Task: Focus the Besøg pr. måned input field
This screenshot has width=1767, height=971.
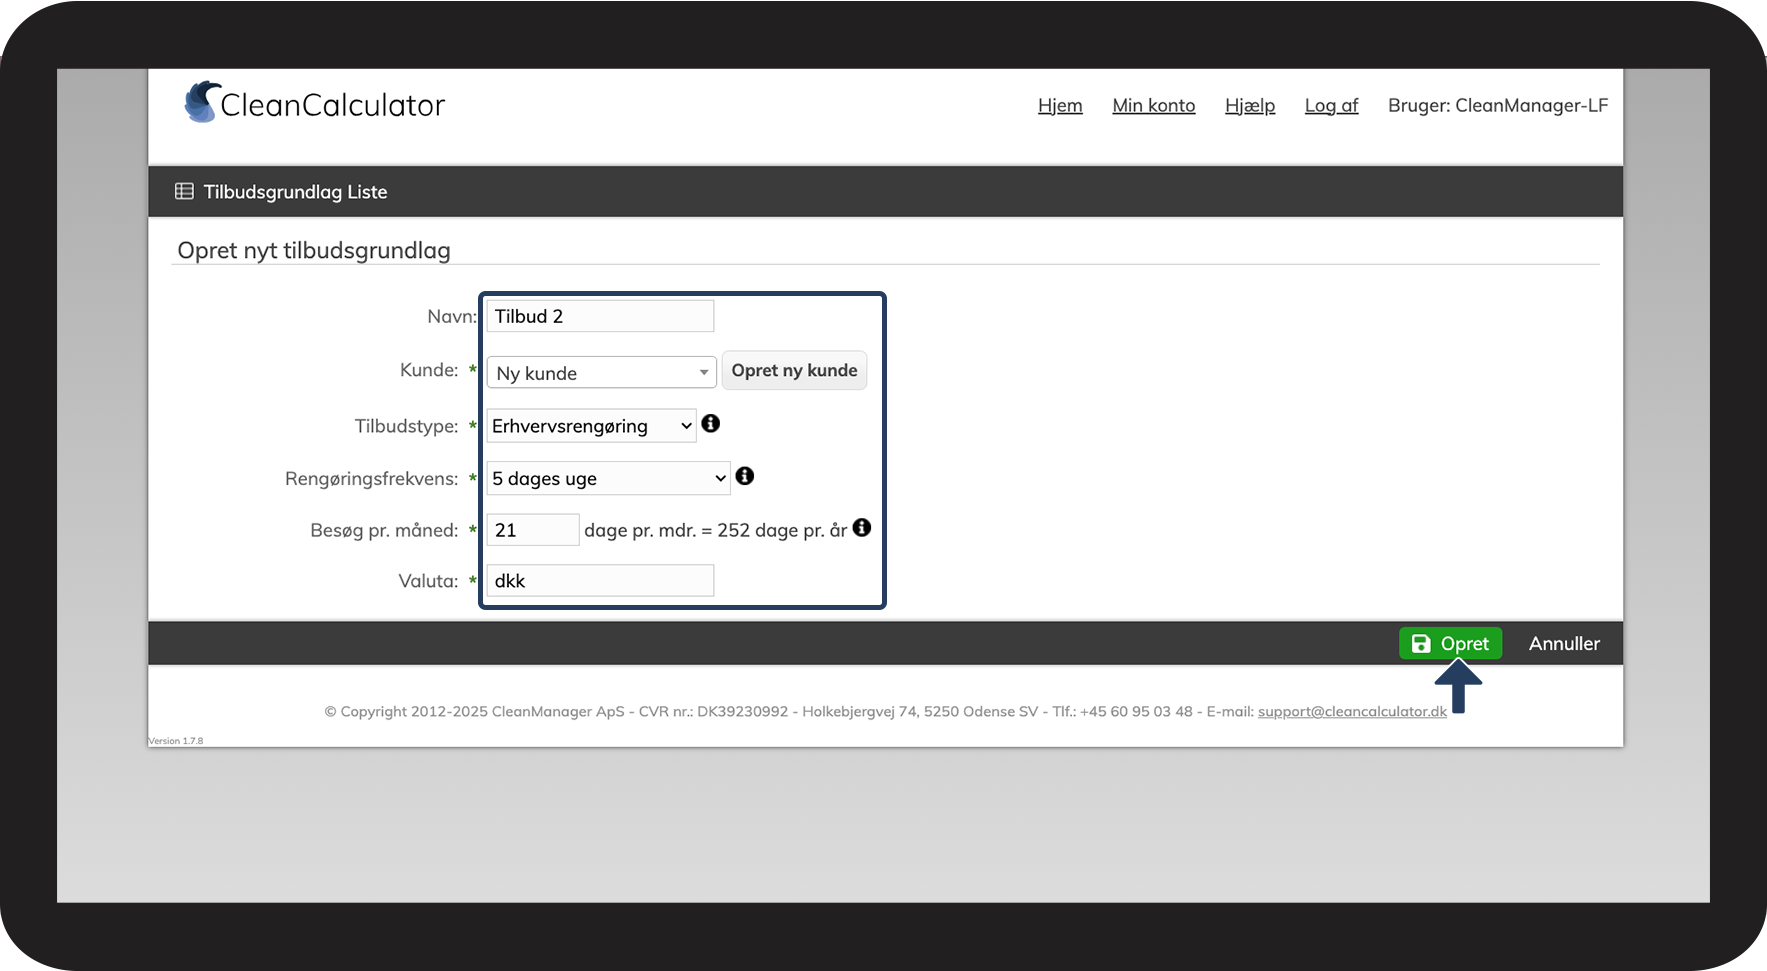Action: point(532,530)
